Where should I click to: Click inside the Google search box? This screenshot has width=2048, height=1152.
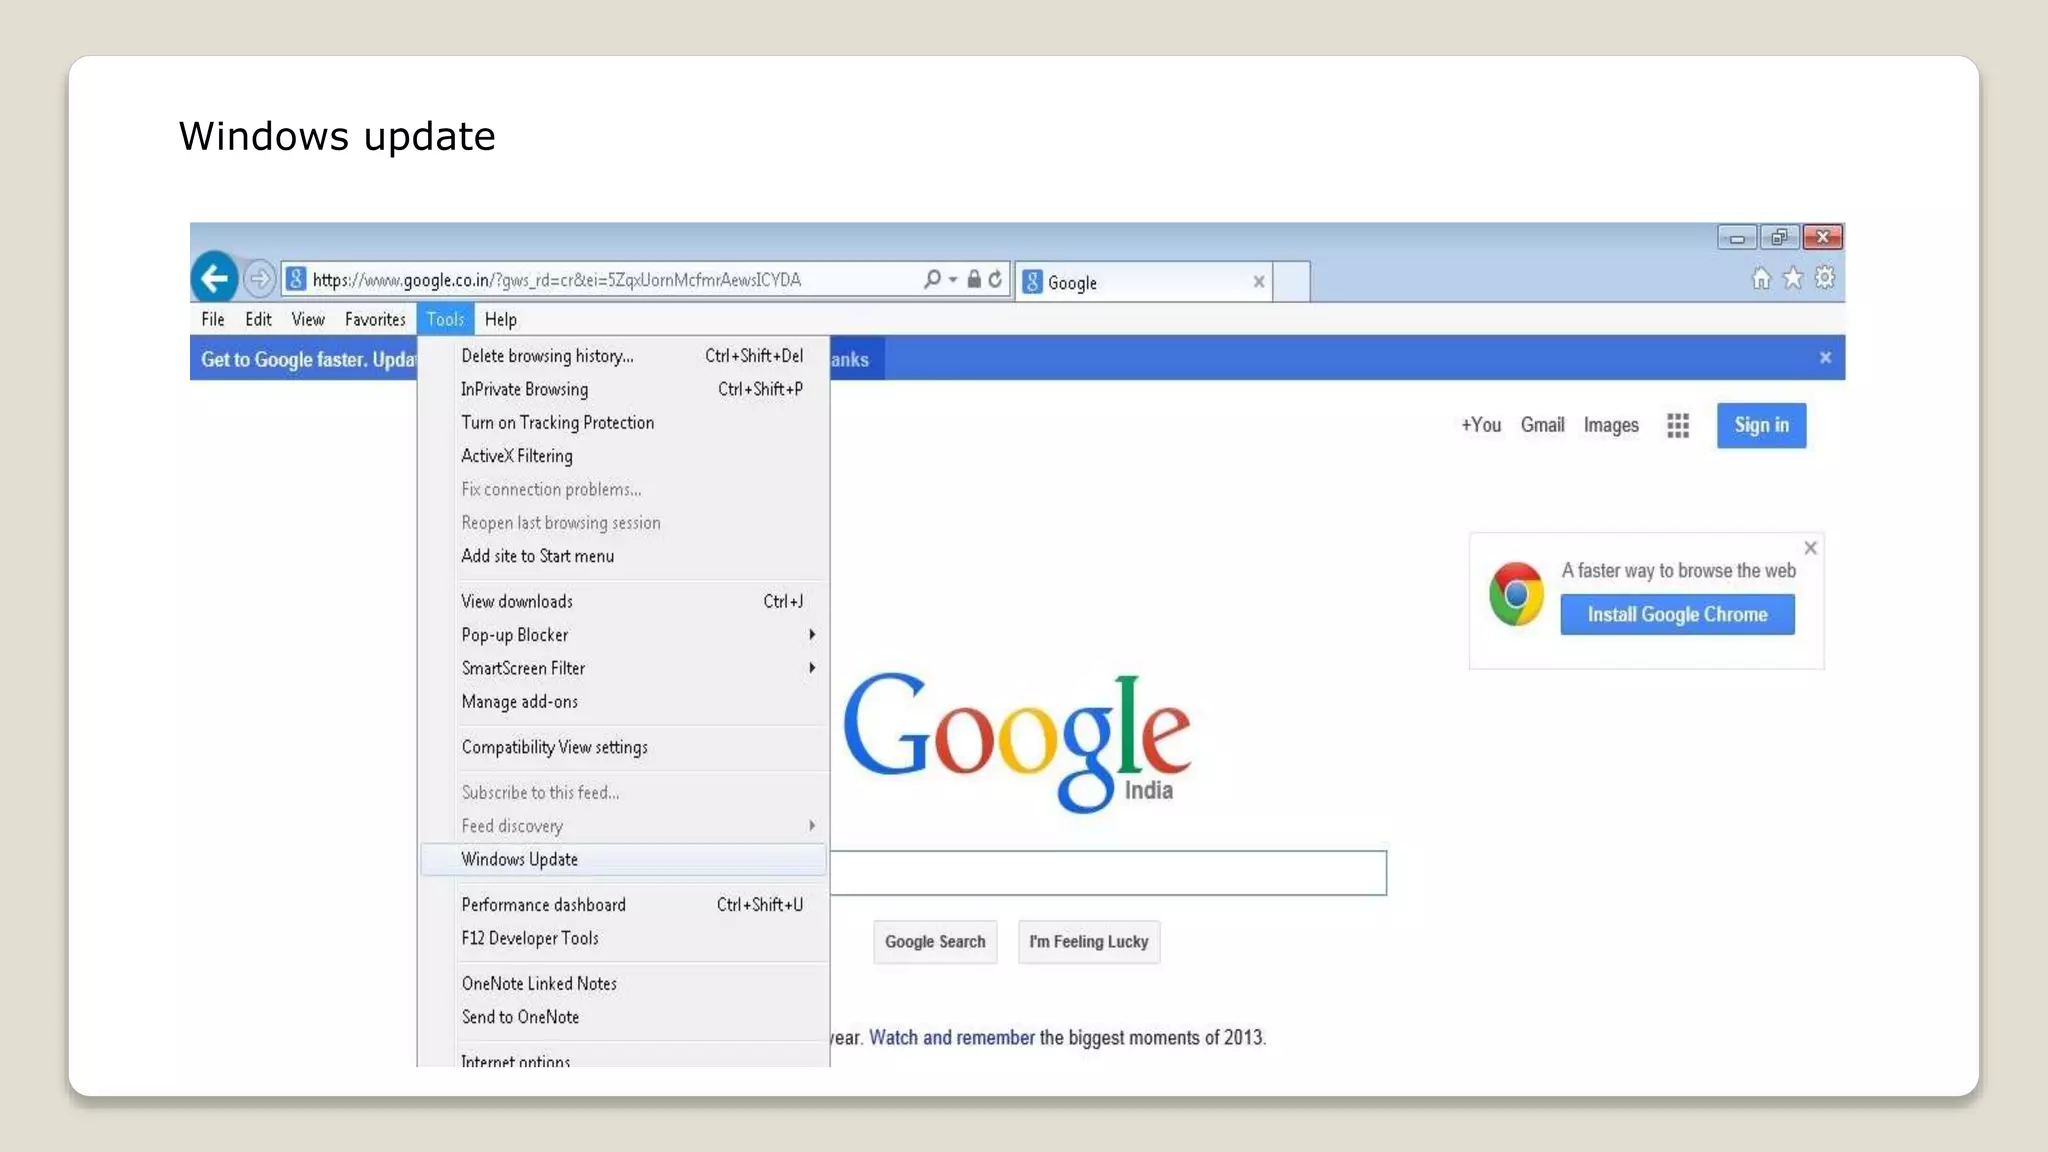[x=1108, y=873]
